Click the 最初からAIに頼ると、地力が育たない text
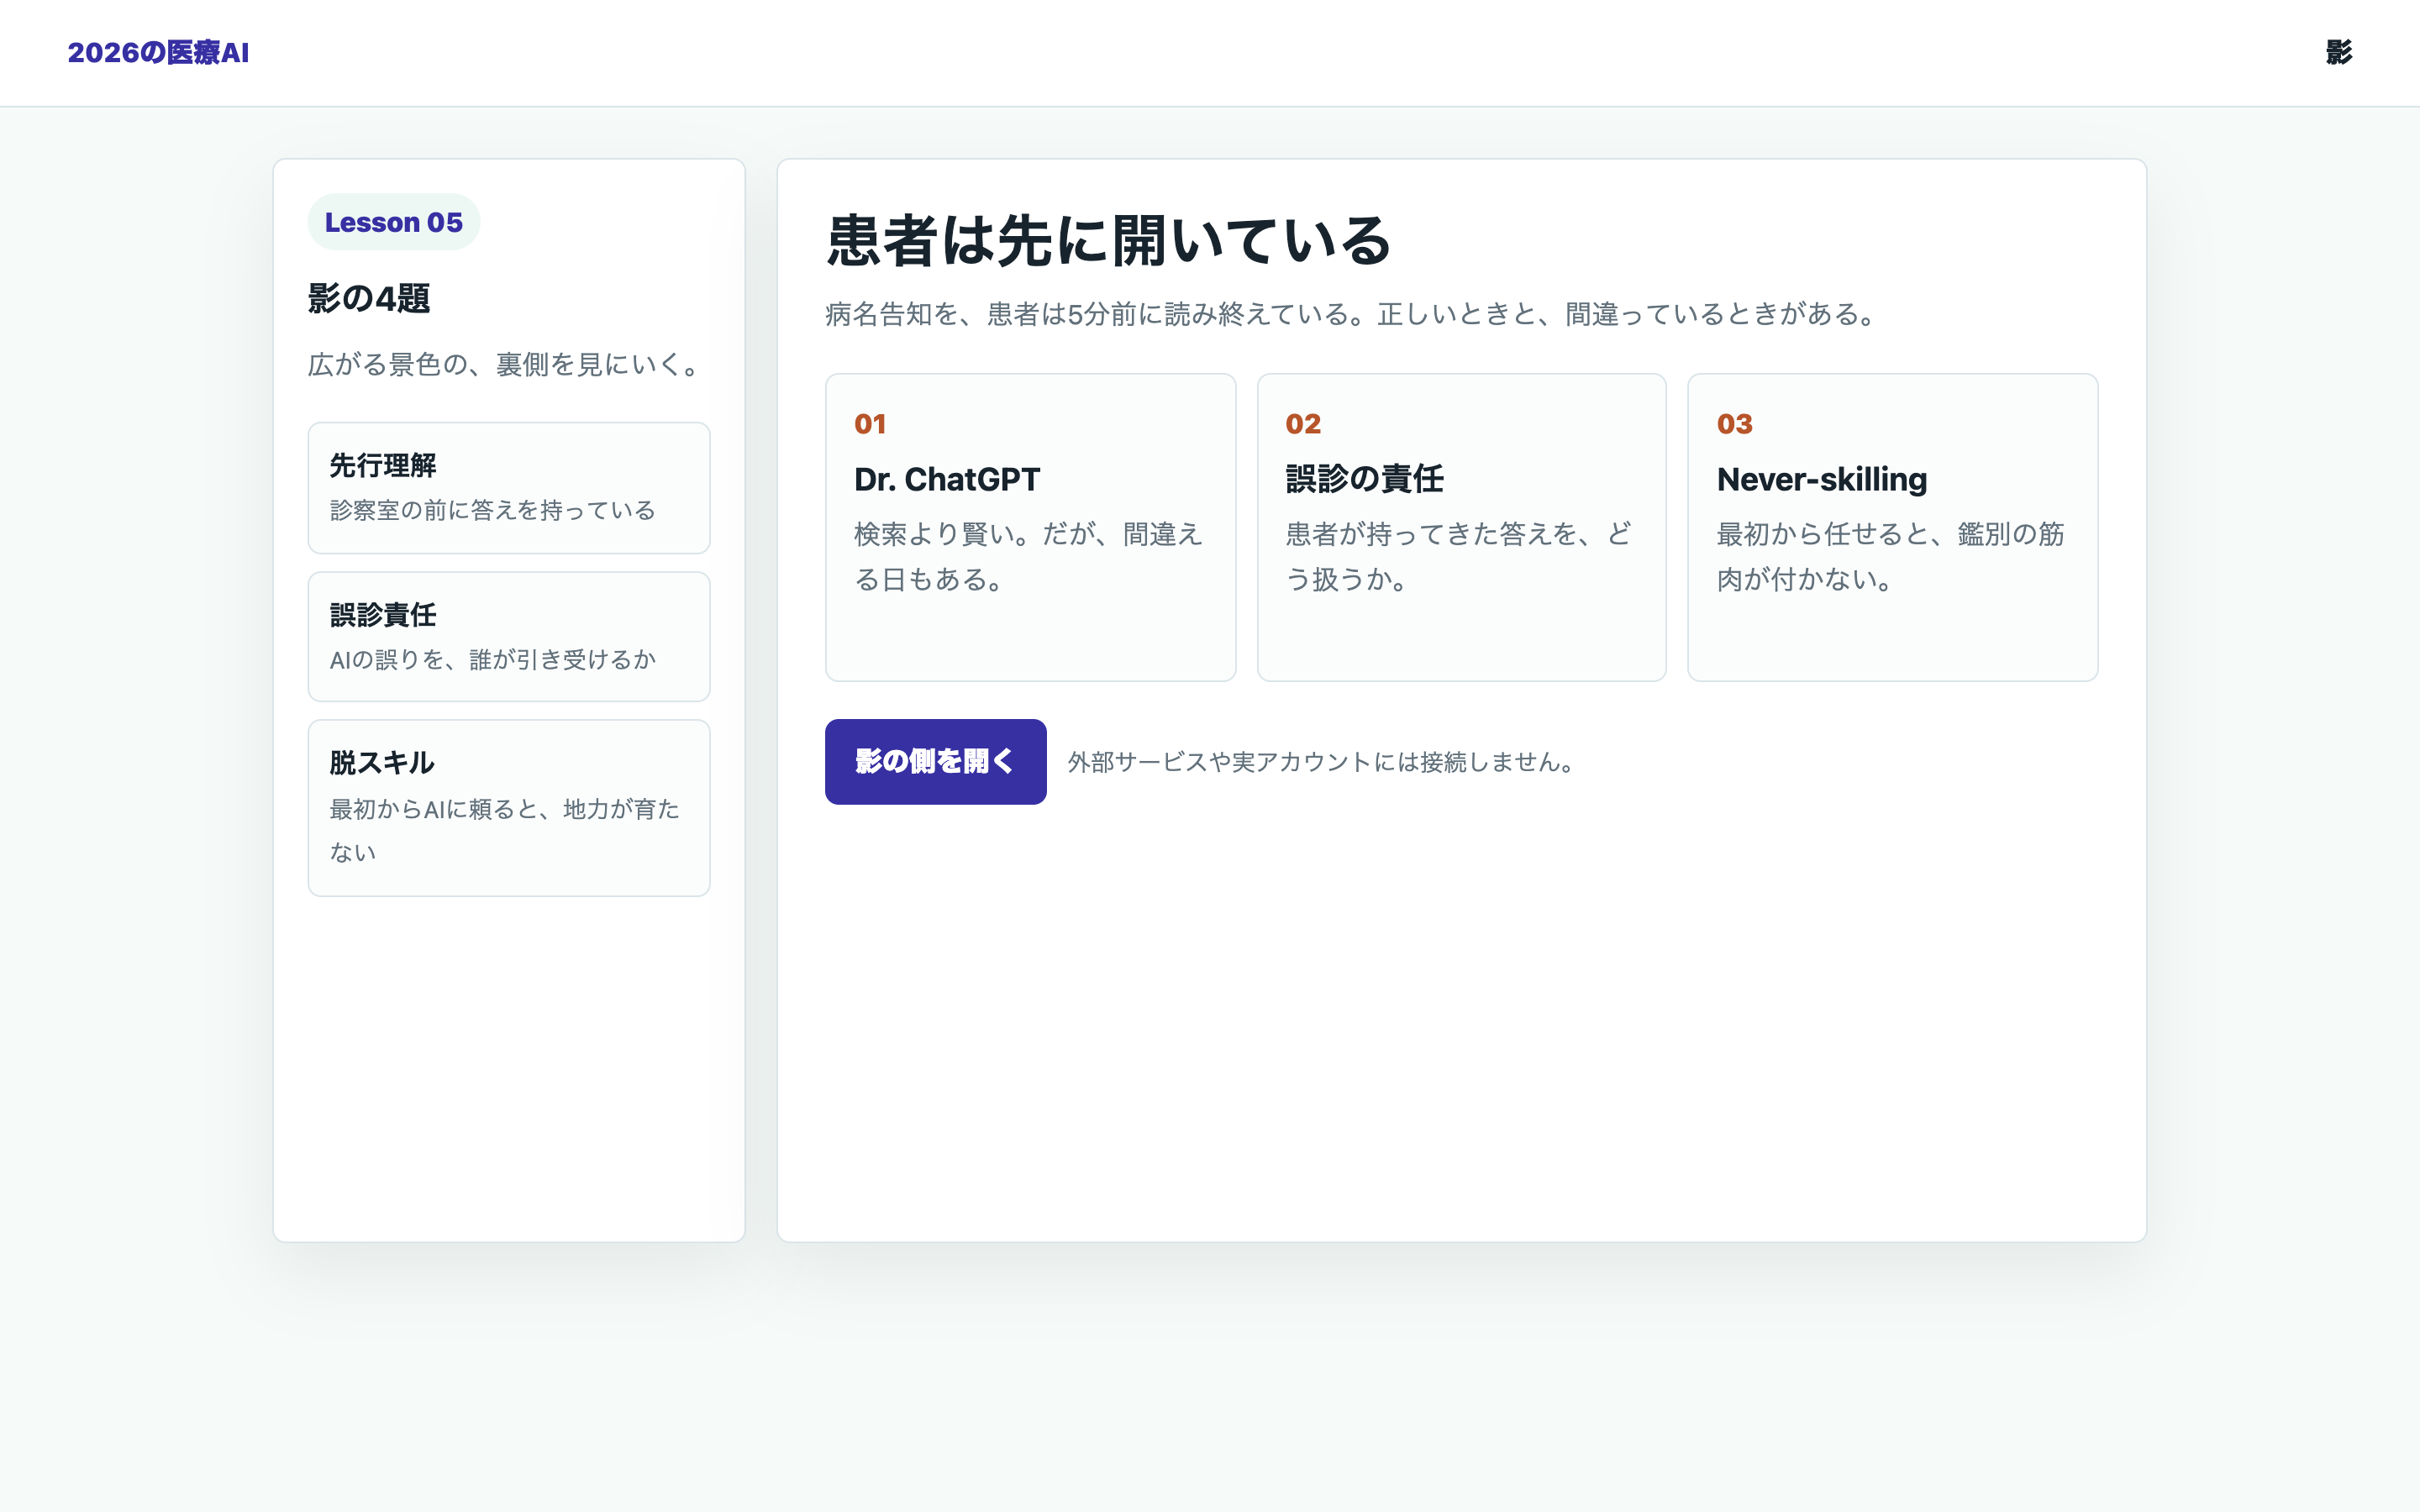This screenshot has width=2420, height=1512. (x=505, y=830)
